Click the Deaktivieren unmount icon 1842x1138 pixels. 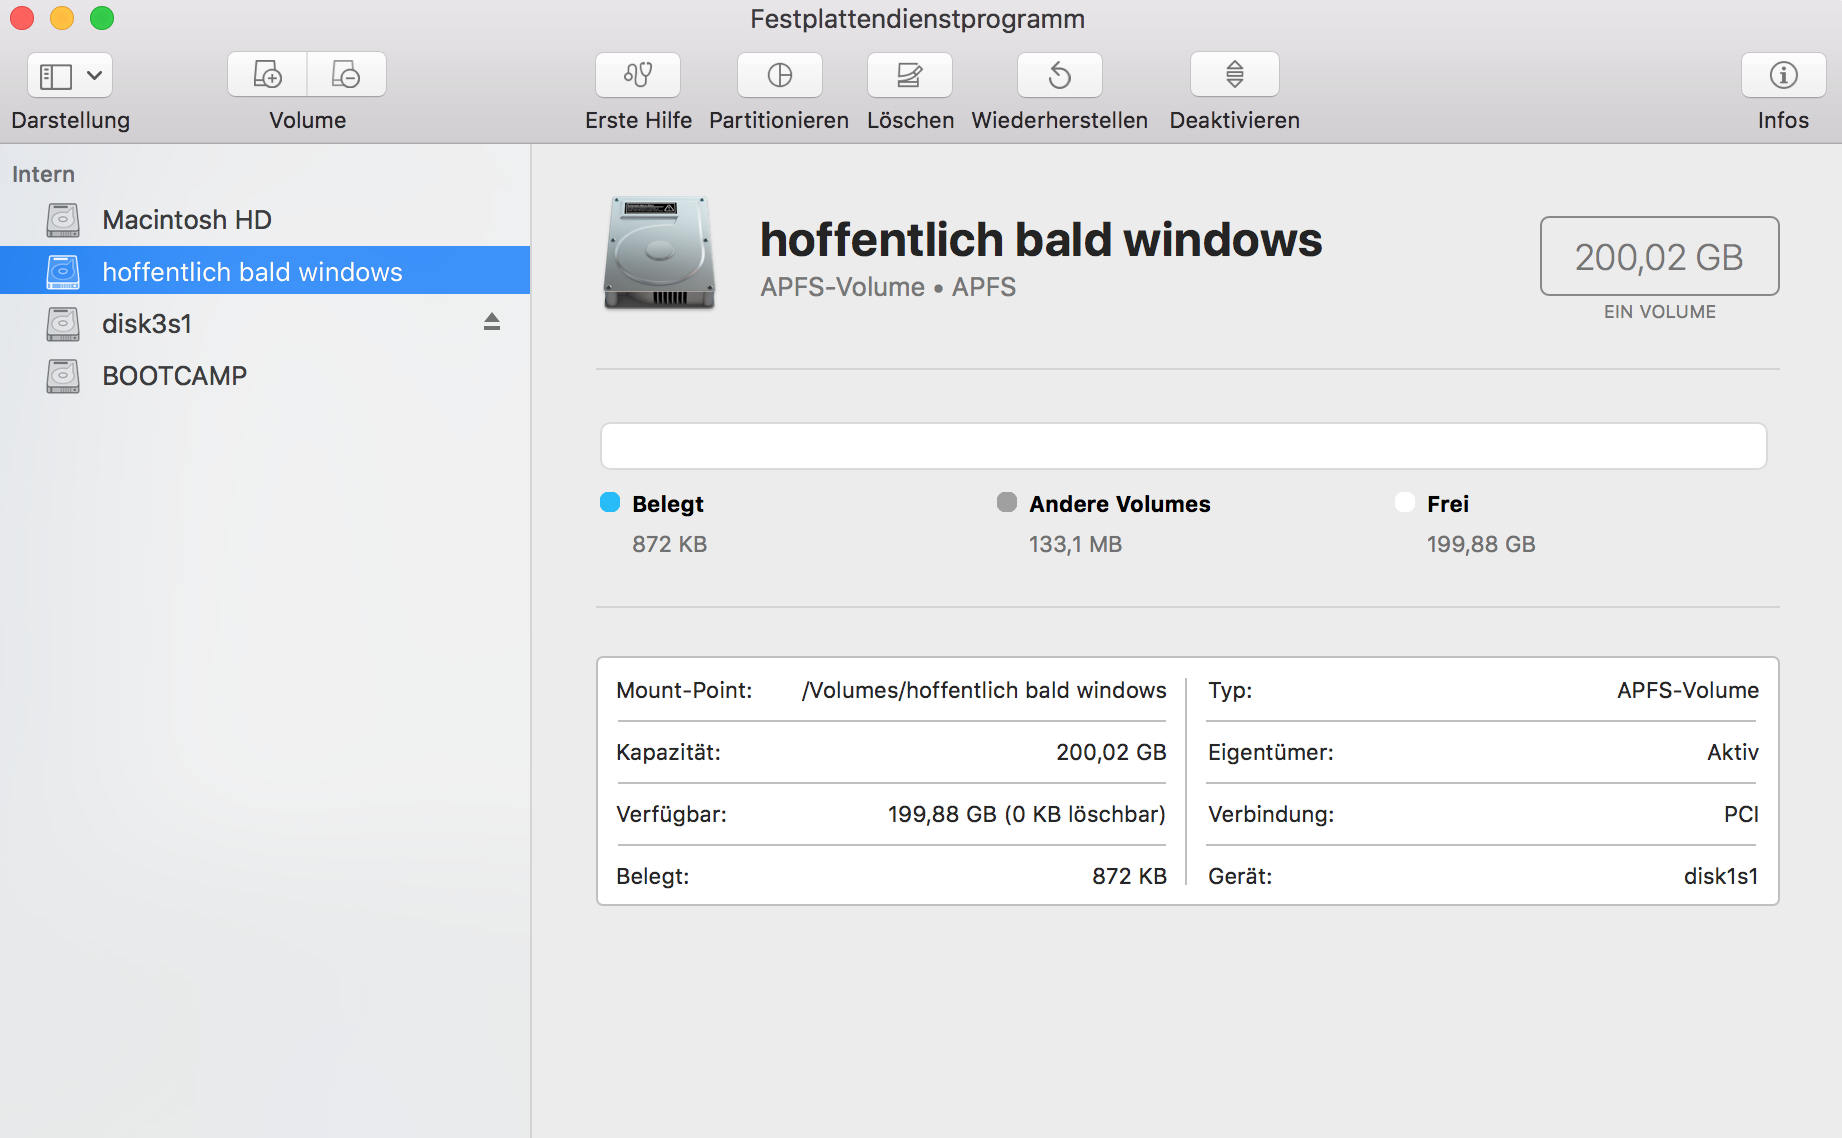pyautogui.click(x=1235, y=75)
